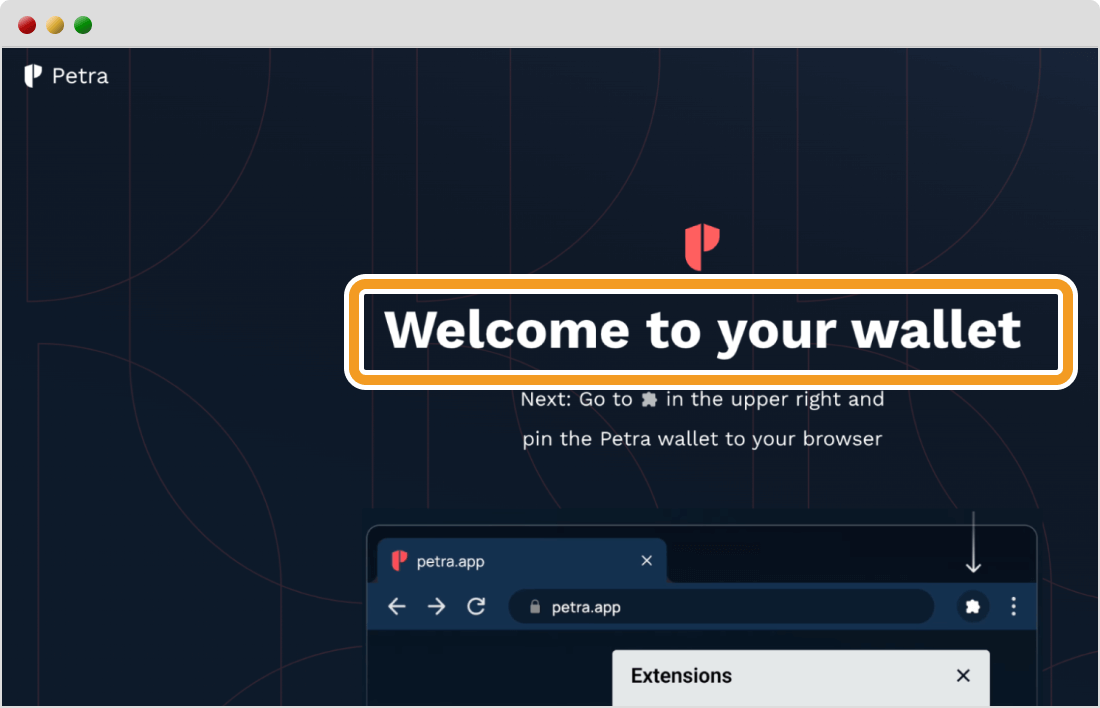Select the petra.app browser tab

point(521,561)
